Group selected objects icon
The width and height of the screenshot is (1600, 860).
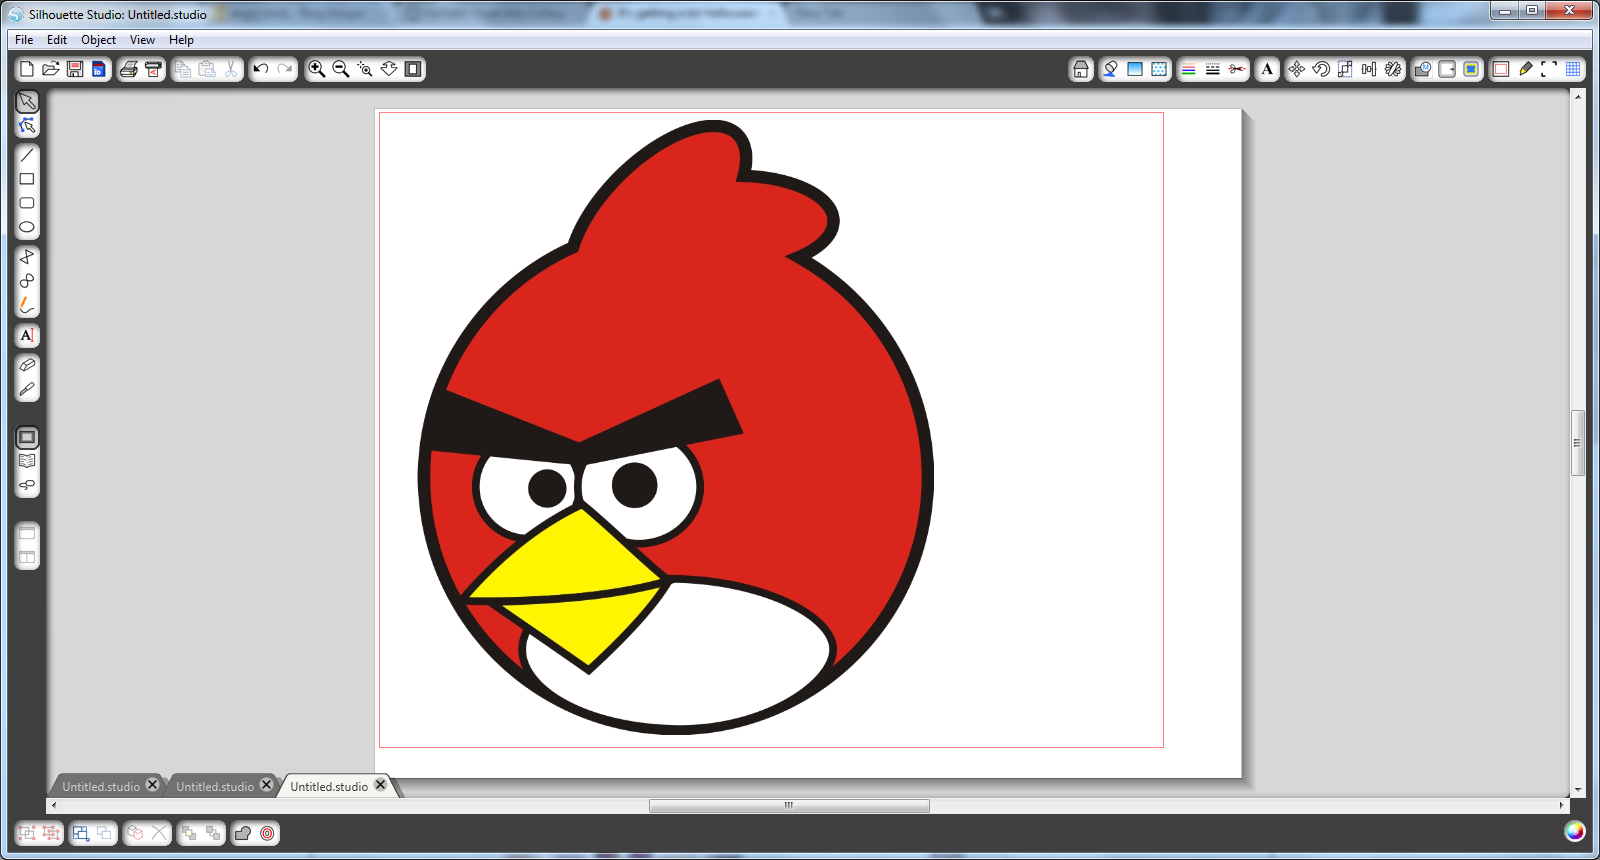click(27, 833)
